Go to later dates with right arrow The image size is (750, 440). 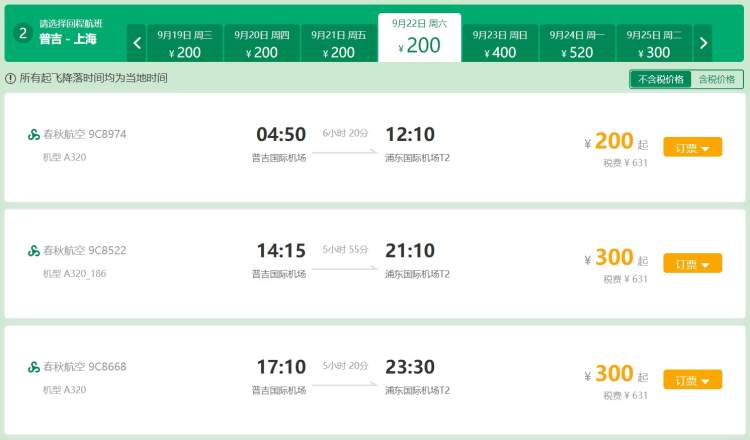click(x=703, y=43)
